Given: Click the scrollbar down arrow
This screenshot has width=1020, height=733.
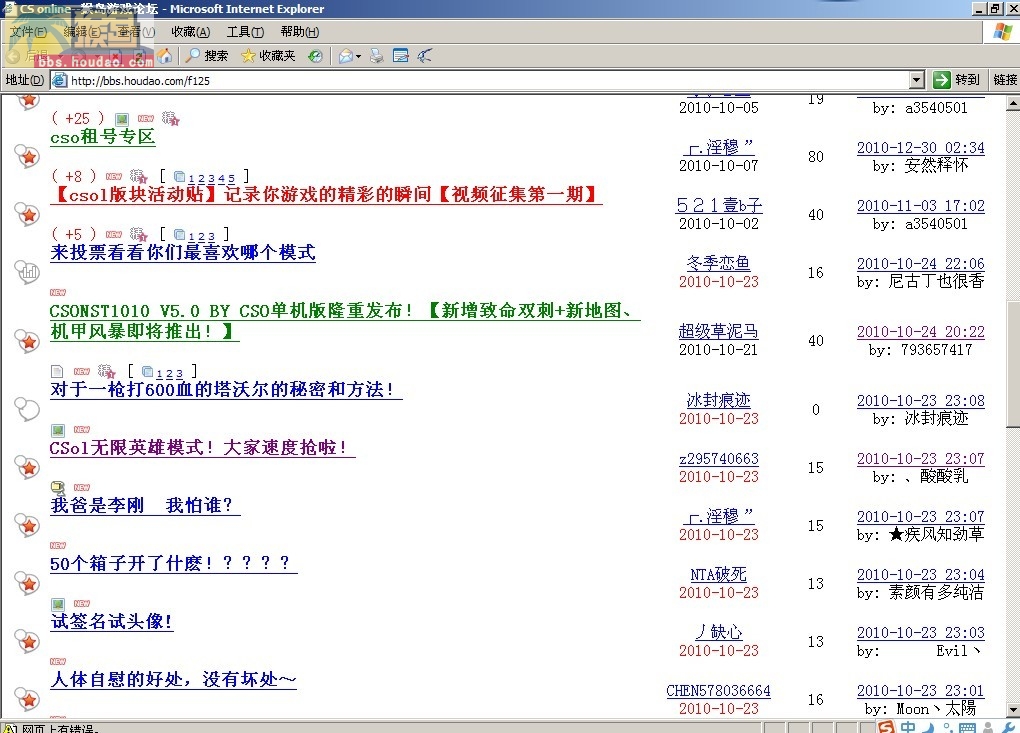Looking at the screenshot, I should point(1013,710).
